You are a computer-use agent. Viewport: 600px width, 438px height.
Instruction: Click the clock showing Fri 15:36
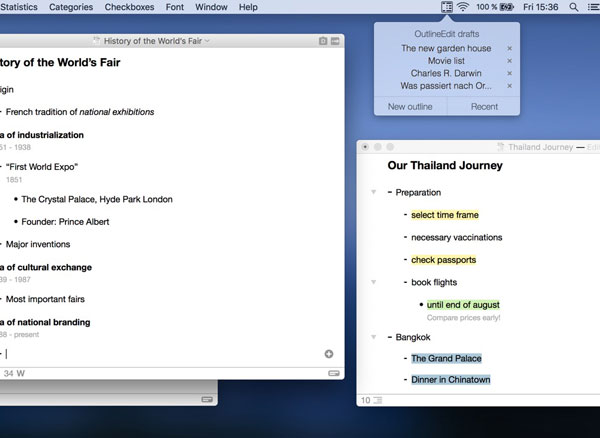click(540, 7)
